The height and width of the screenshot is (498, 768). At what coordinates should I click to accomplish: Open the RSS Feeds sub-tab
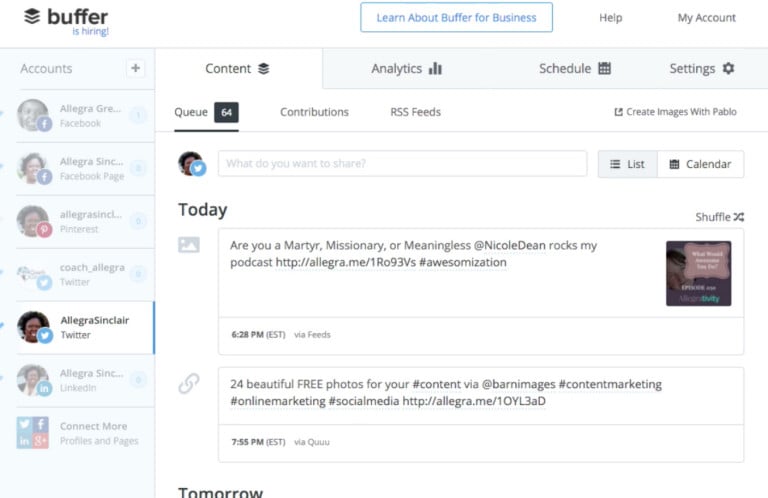coord(415,112)
